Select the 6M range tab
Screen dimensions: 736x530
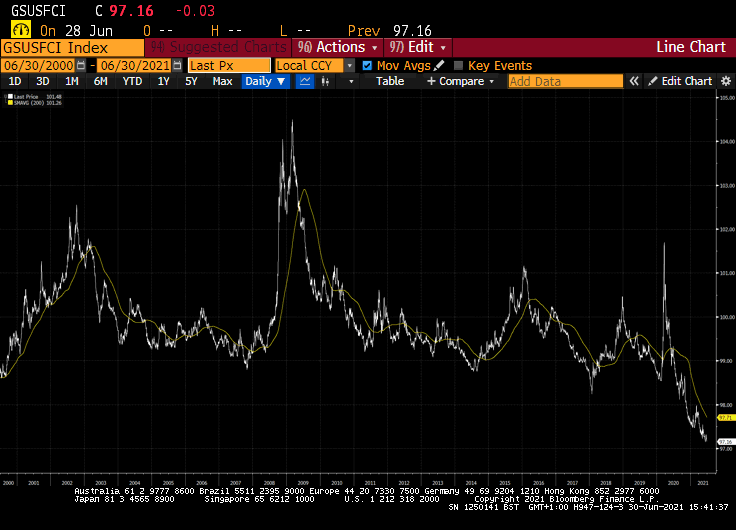click(x=100, y=81)
